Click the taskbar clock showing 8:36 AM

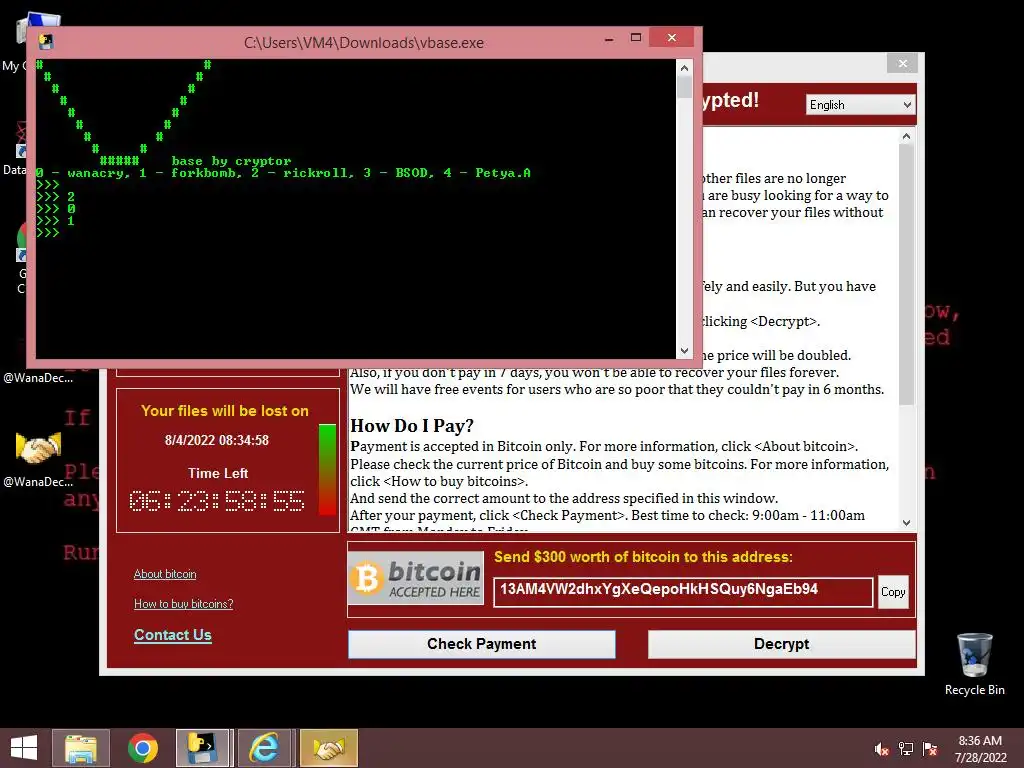click(x=980, y=741)
